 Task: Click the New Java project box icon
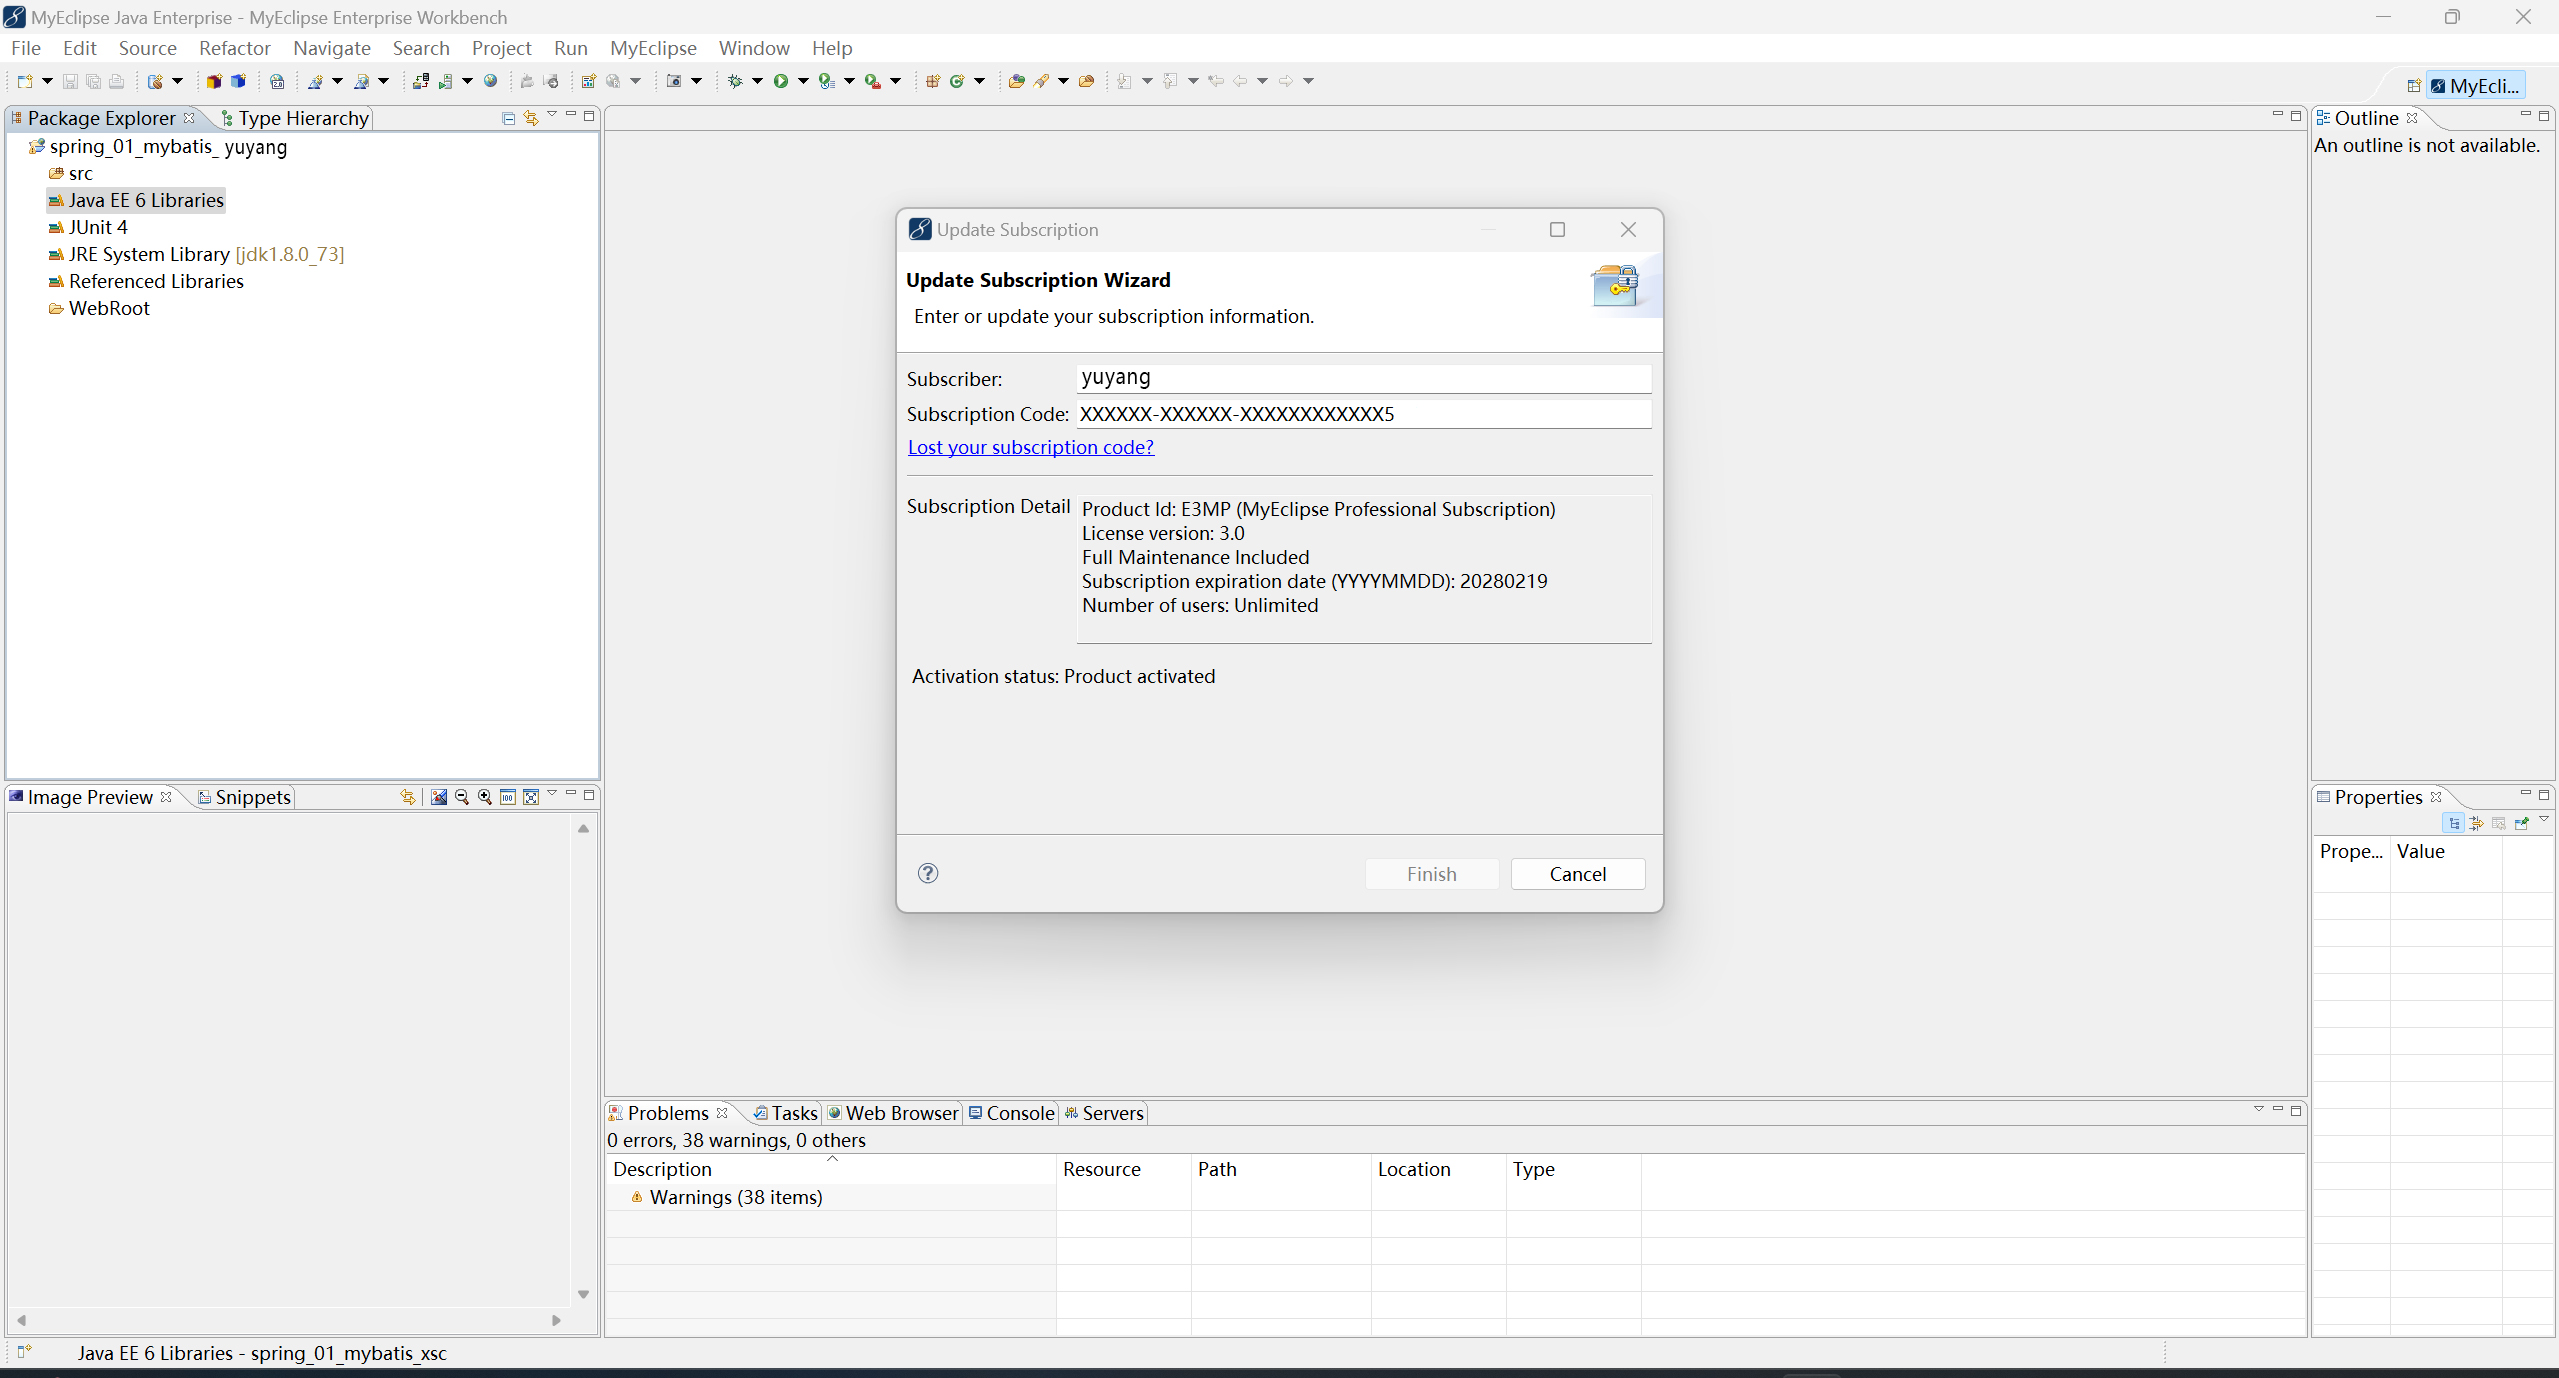214,81
